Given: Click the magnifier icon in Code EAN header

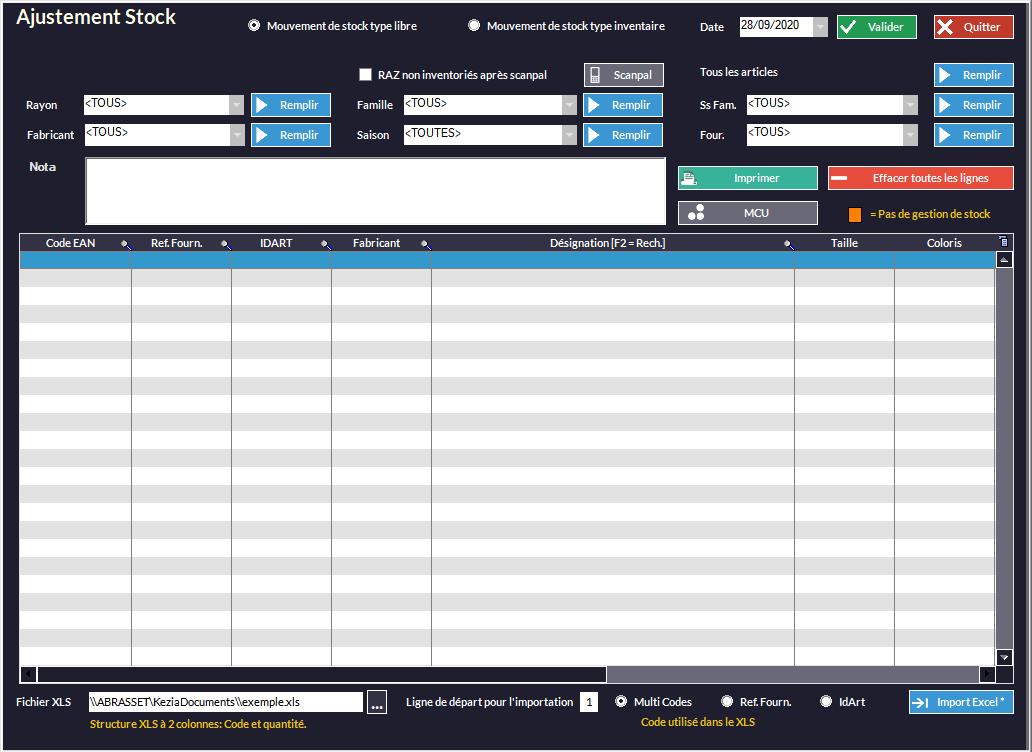Looking at the screenshot, I should click(x=126, y=244).
